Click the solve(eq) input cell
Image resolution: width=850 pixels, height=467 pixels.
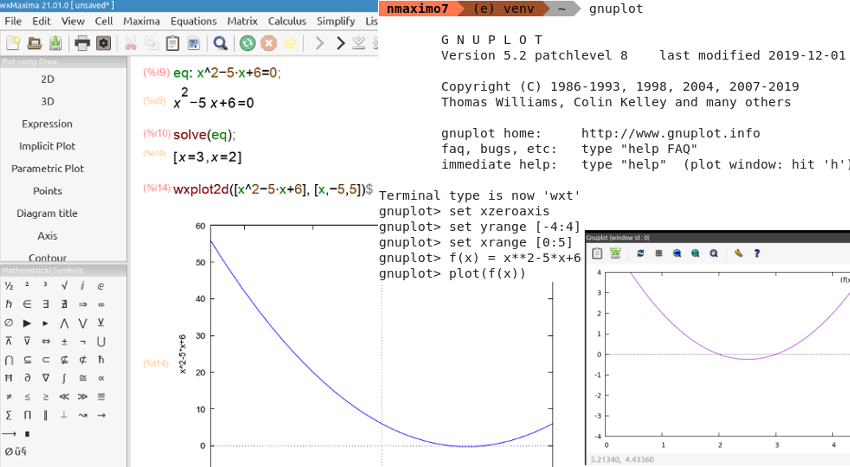pos(204,135)
